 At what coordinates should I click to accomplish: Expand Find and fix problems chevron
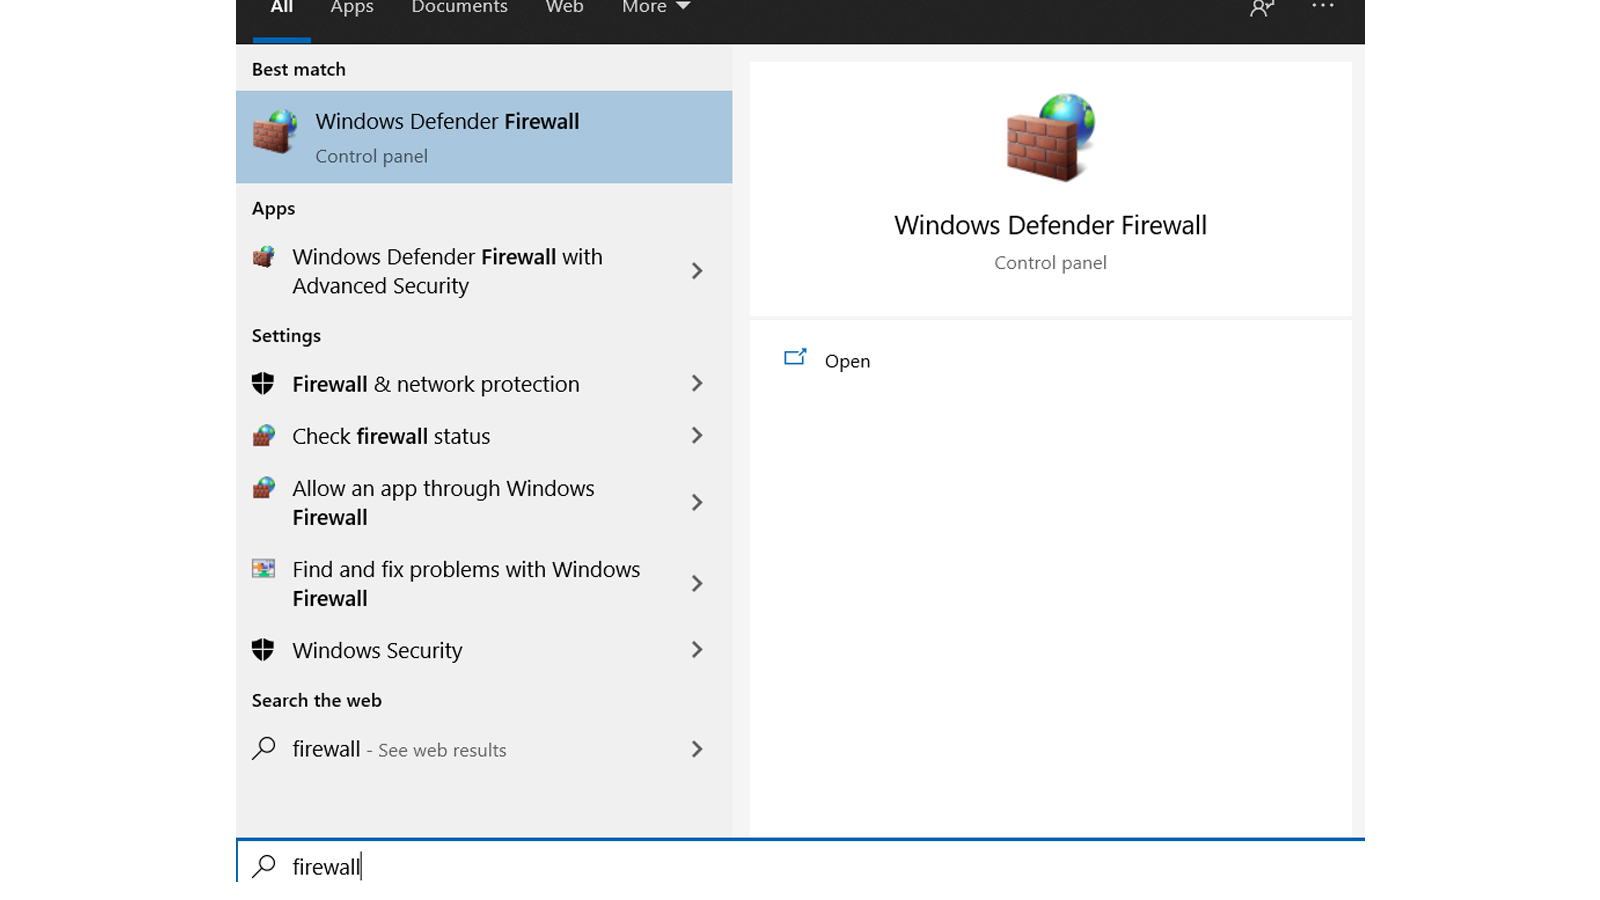point(697,584)
